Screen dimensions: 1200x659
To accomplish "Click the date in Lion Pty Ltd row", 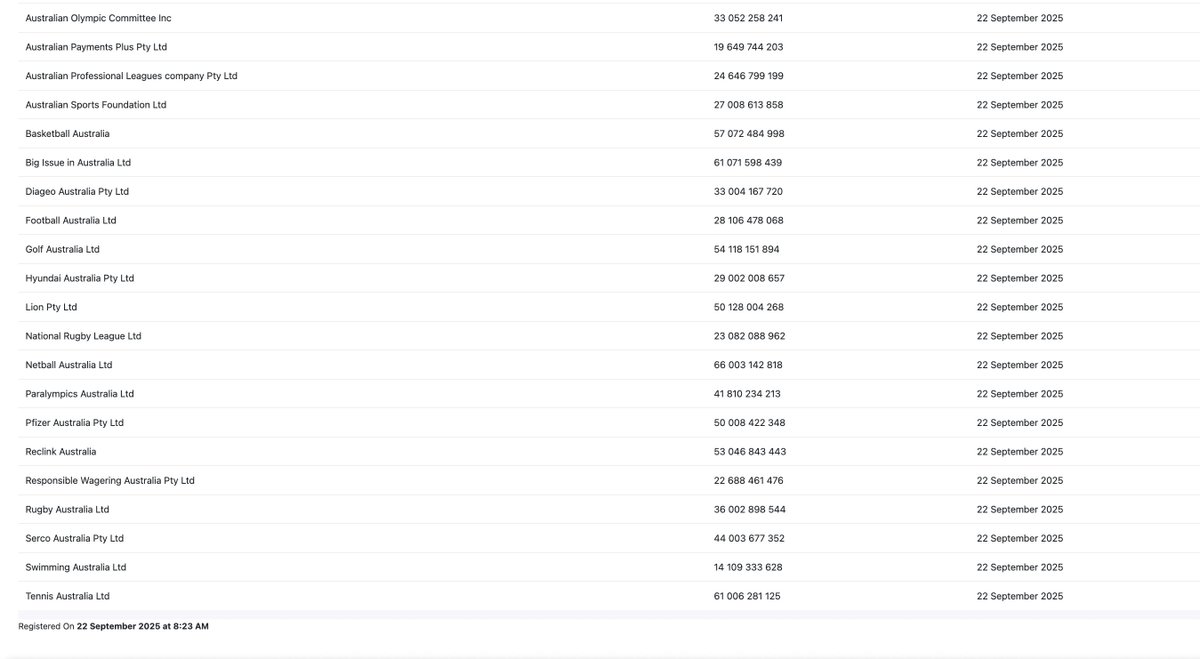I will click(x=1020, y=308).
